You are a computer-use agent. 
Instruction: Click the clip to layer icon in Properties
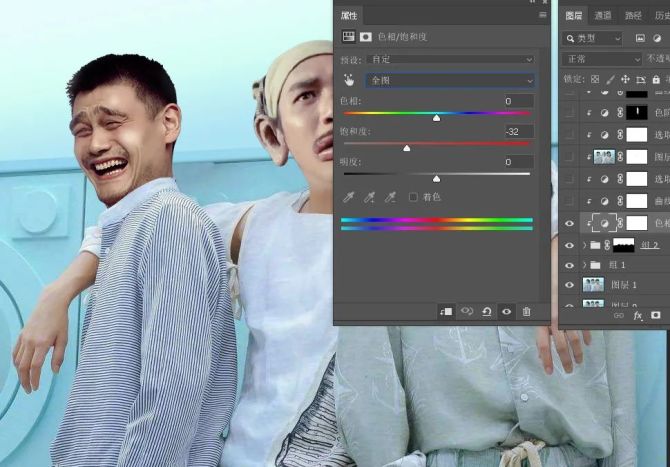446,312
